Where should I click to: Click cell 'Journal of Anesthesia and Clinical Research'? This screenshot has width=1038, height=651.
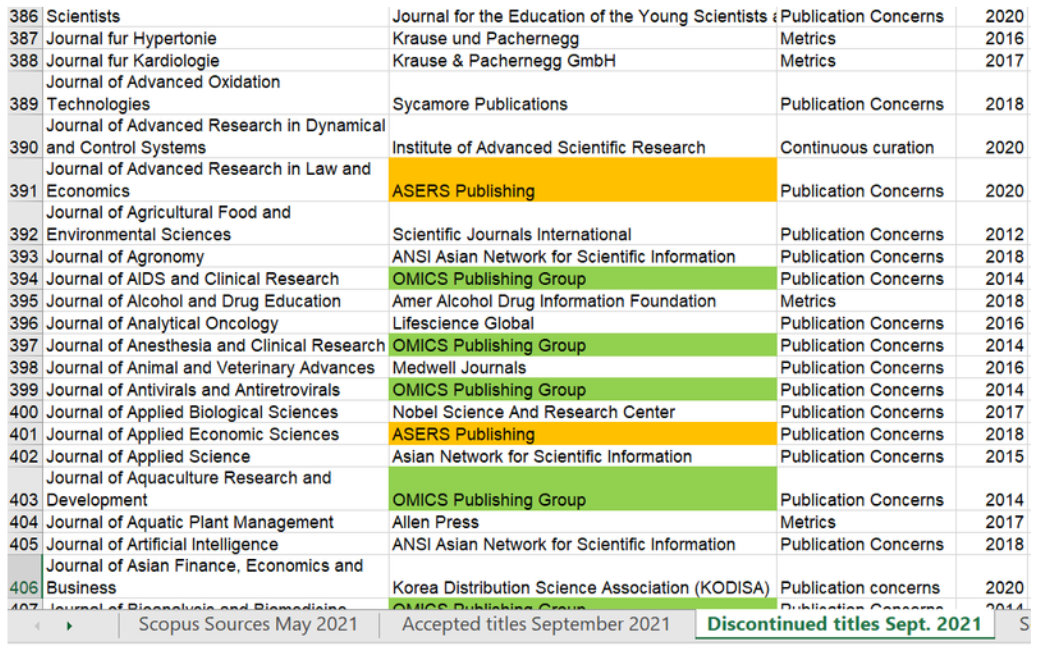pyautogui.click(x=216, y=345)
